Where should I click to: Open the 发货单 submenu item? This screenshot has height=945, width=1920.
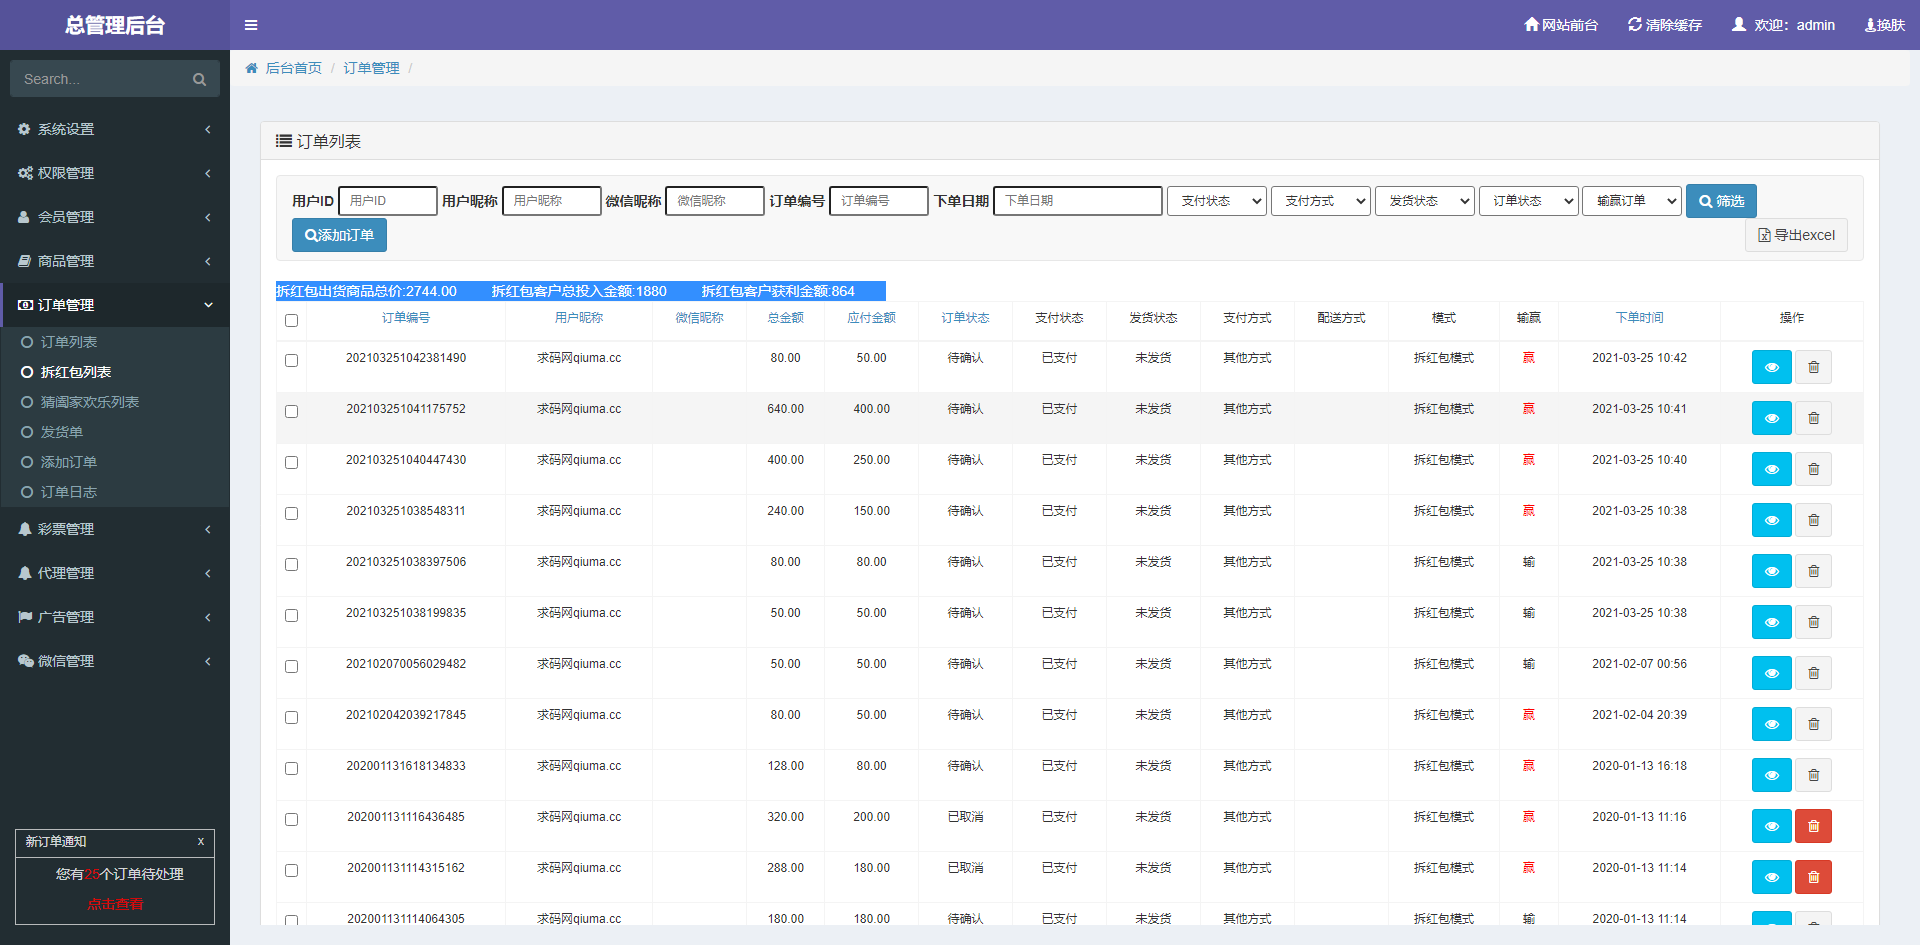pos(62,432)
